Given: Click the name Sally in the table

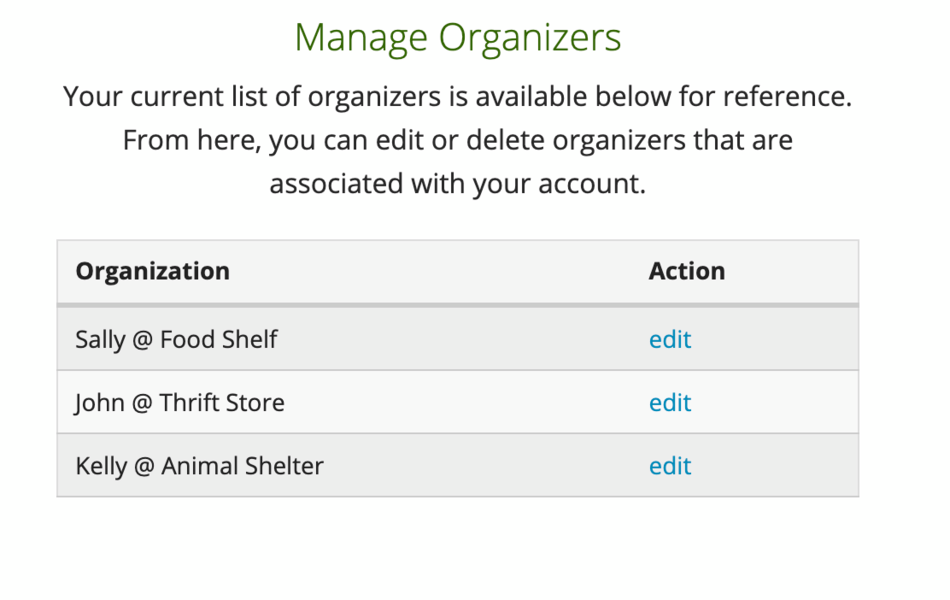Looking at the screenshot, I should click(x=100, y=340).
